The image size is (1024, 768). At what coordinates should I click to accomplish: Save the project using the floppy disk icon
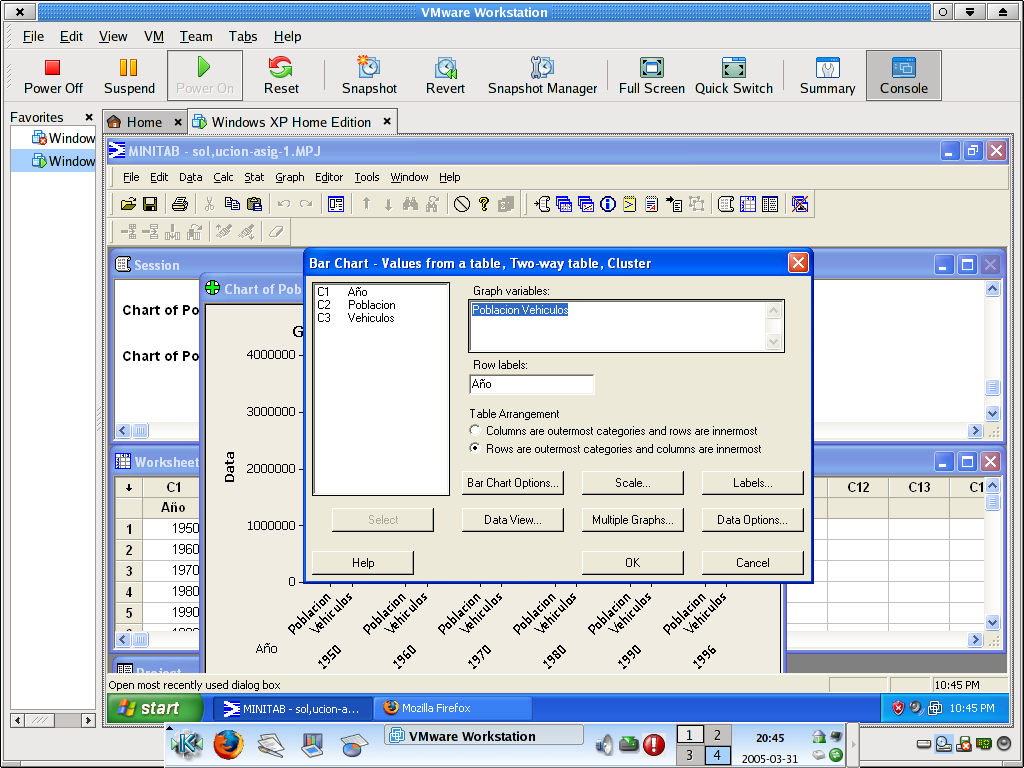(x=150, y=204)
